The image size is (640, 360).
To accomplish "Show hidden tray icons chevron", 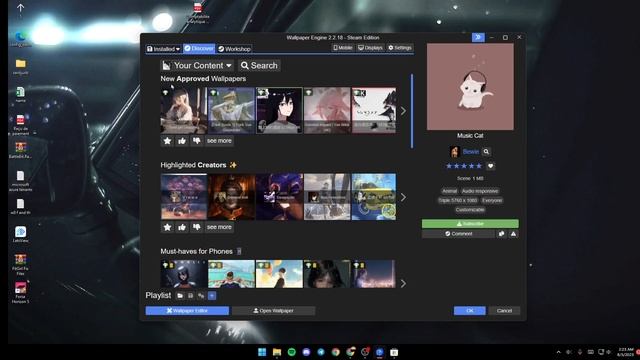I will tap(558, 352).
